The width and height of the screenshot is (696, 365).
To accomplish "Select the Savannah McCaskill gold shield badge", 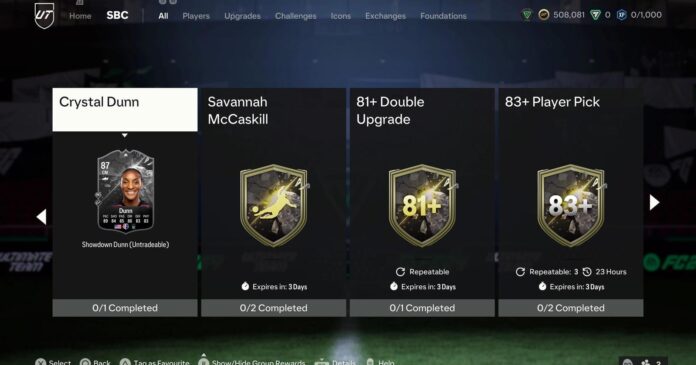I will pos(274,205).
